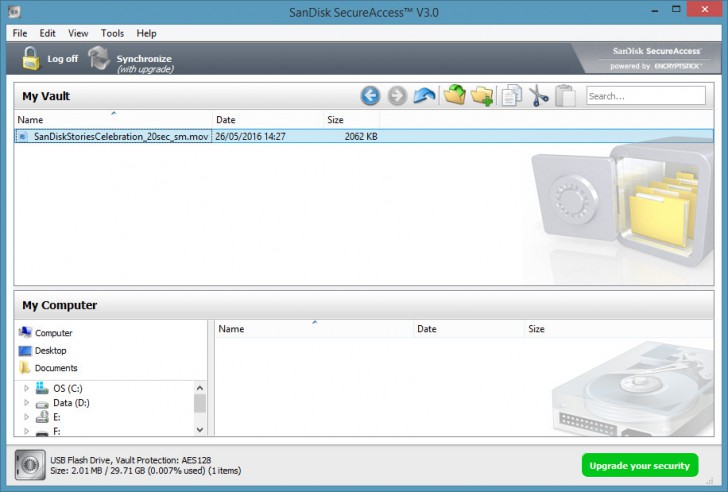Expand the E: drive tree node
Screen dimensions: 728x492
26,417
